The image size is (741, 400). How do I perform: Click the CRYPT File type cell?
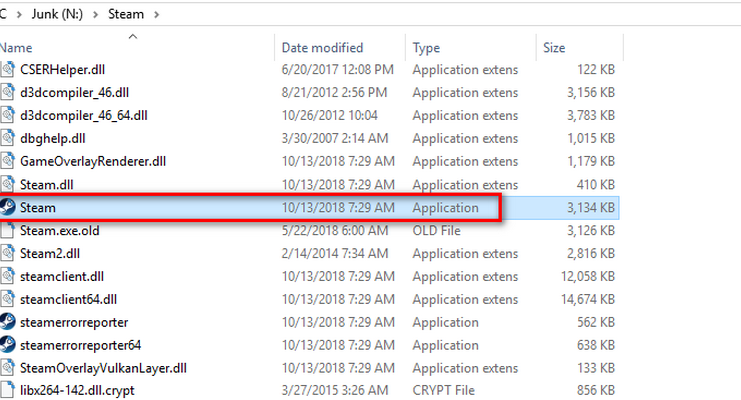click(x=443, y=391)
